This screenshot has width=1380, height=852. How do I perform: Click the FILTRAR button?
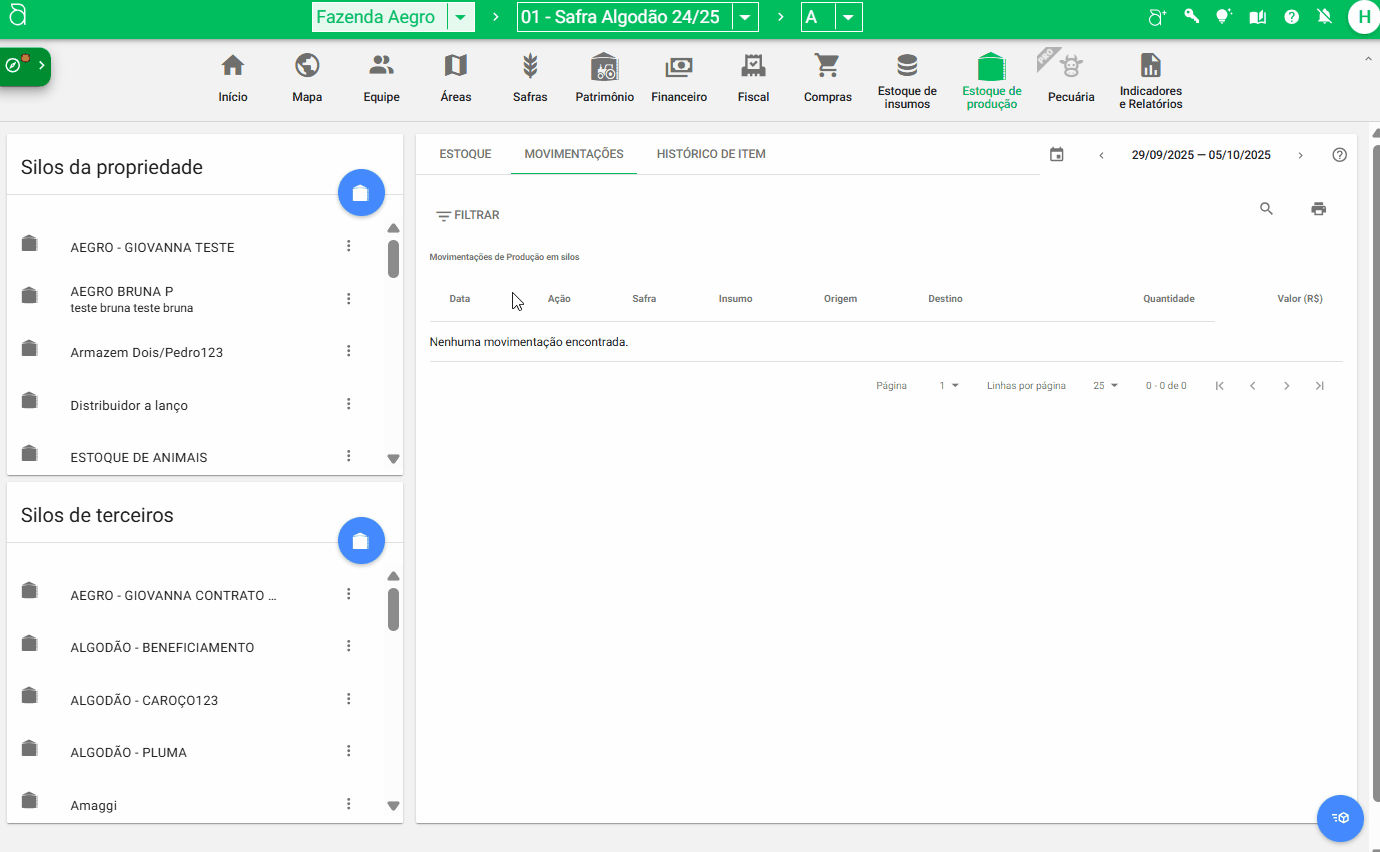467,214
